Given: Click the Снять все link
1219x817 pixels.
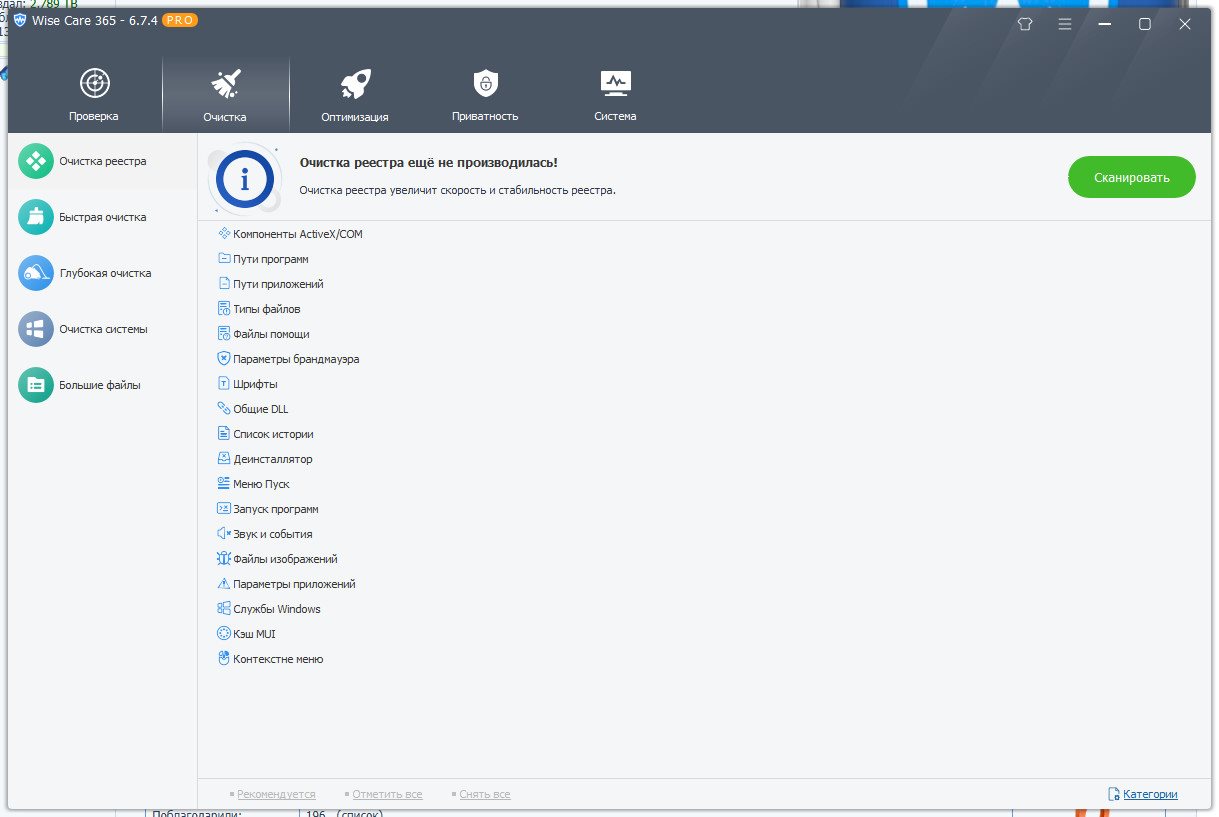Looking at the screenshot, I should tap(485, 794).
